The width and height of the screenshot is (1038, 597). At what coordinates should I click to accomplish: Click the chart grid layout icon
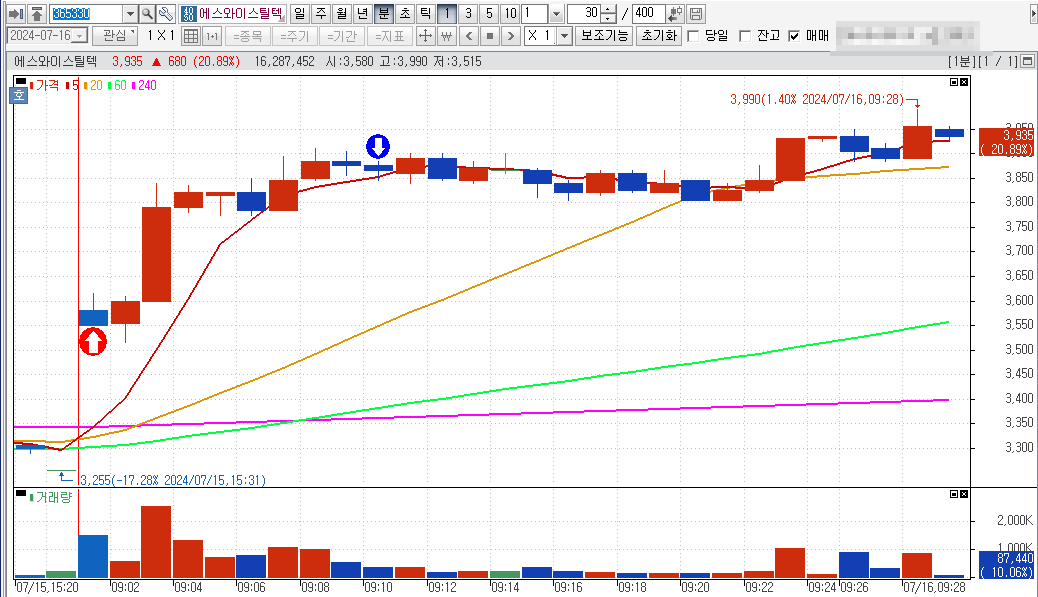191,36
